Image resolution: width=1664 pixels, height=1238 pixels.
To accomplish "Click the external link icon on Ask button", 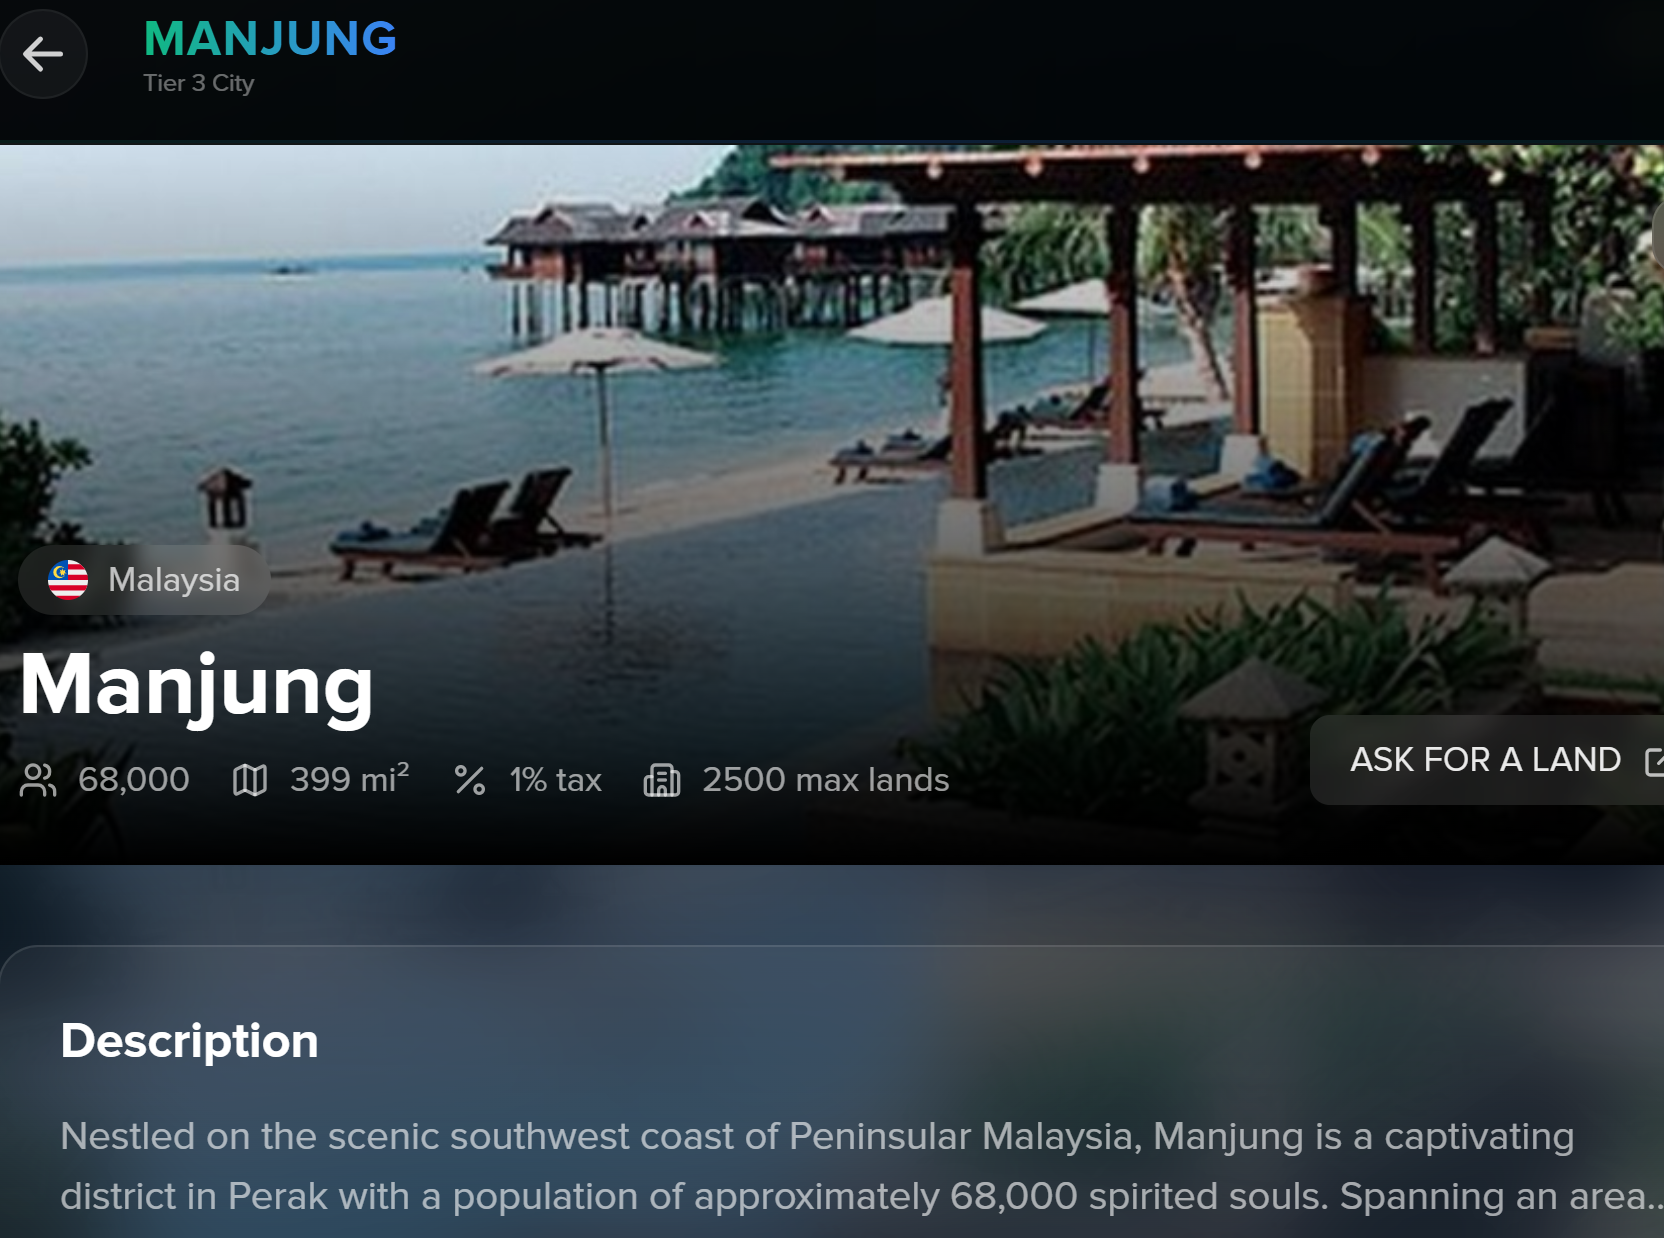I will [1654, 761].
